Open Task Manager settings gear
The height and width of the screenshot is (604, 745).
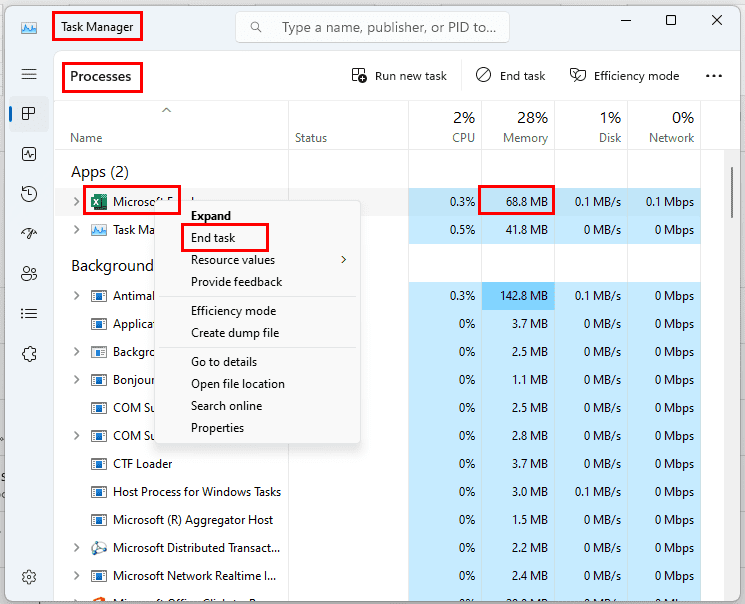coord(29,577)
